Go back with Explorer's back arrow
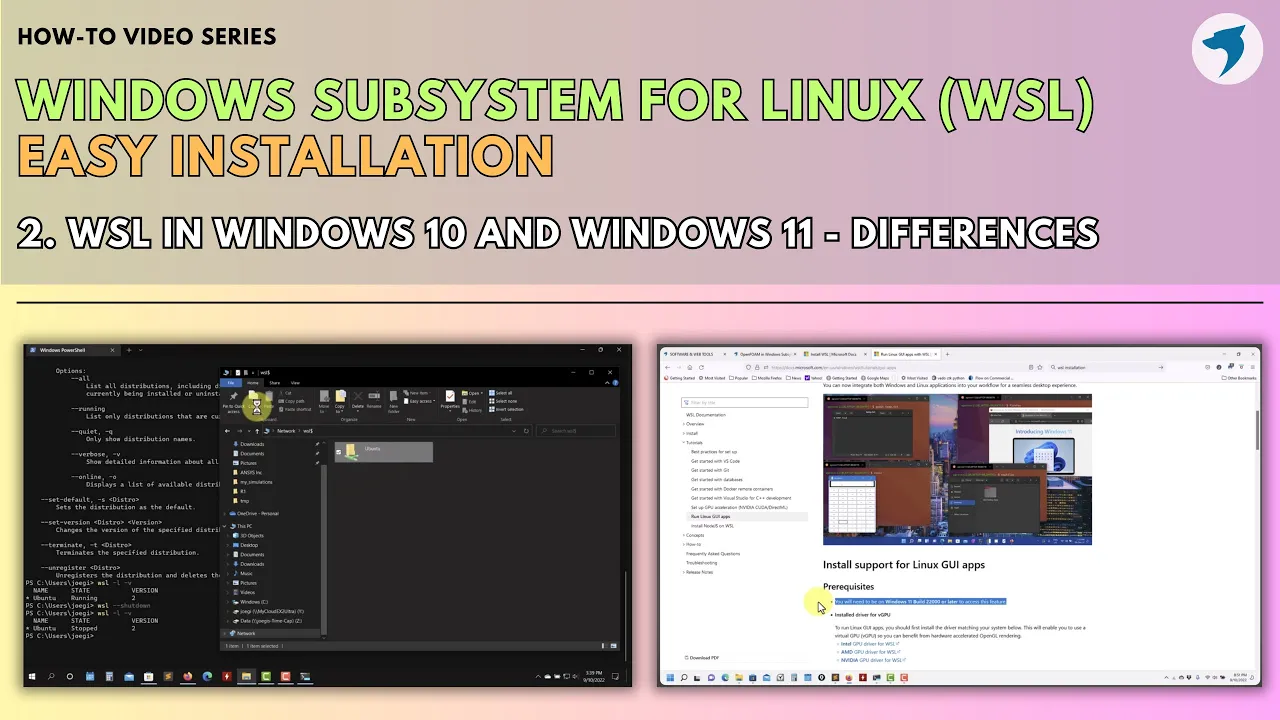Viewport: 1280px width, 720px height. coord(227,431)
